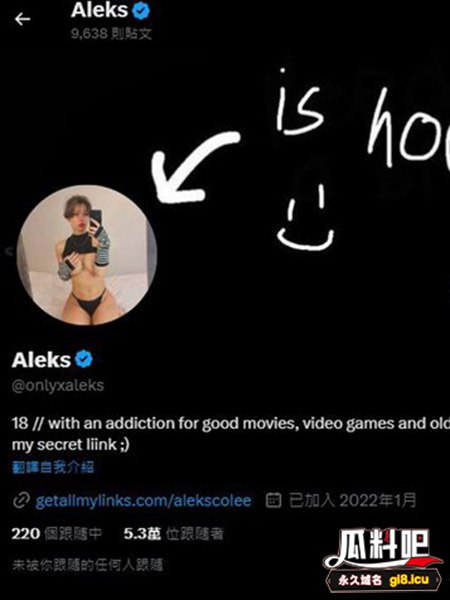Click the bio text starting with 18 //

tap(231, 434)
